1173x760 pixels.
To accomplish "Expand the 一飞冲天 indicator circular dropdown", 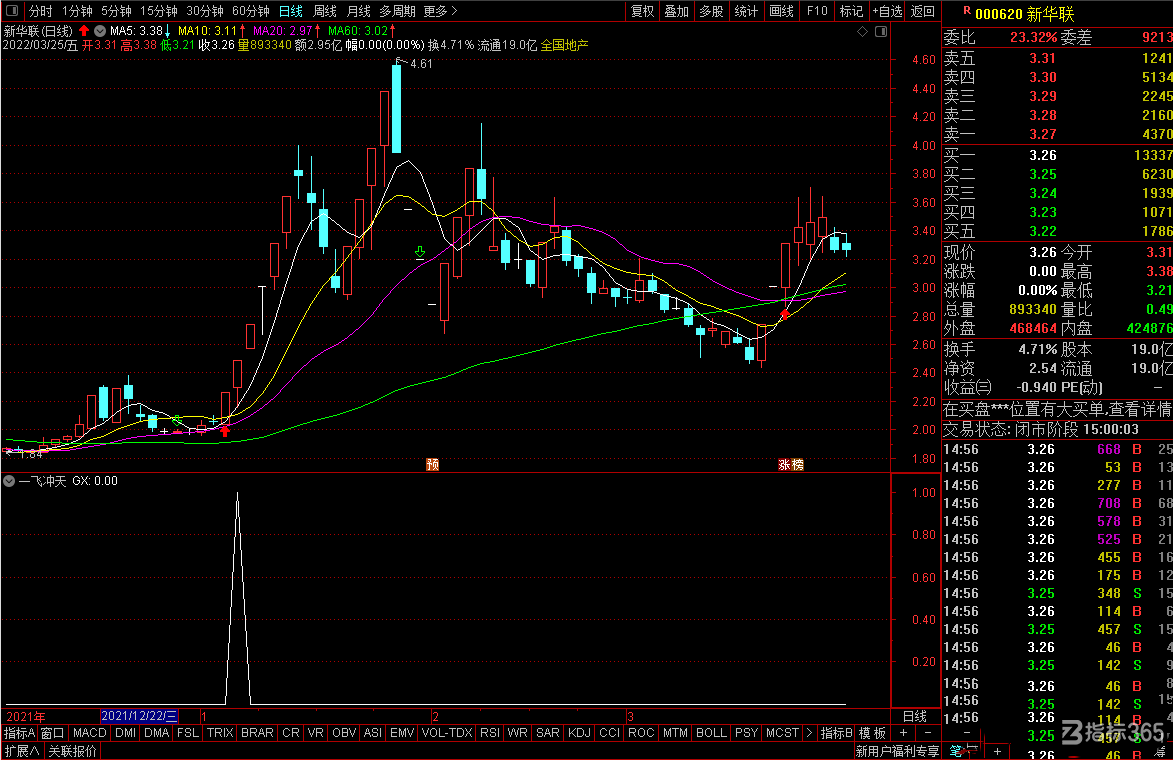I will coord(9,481).
